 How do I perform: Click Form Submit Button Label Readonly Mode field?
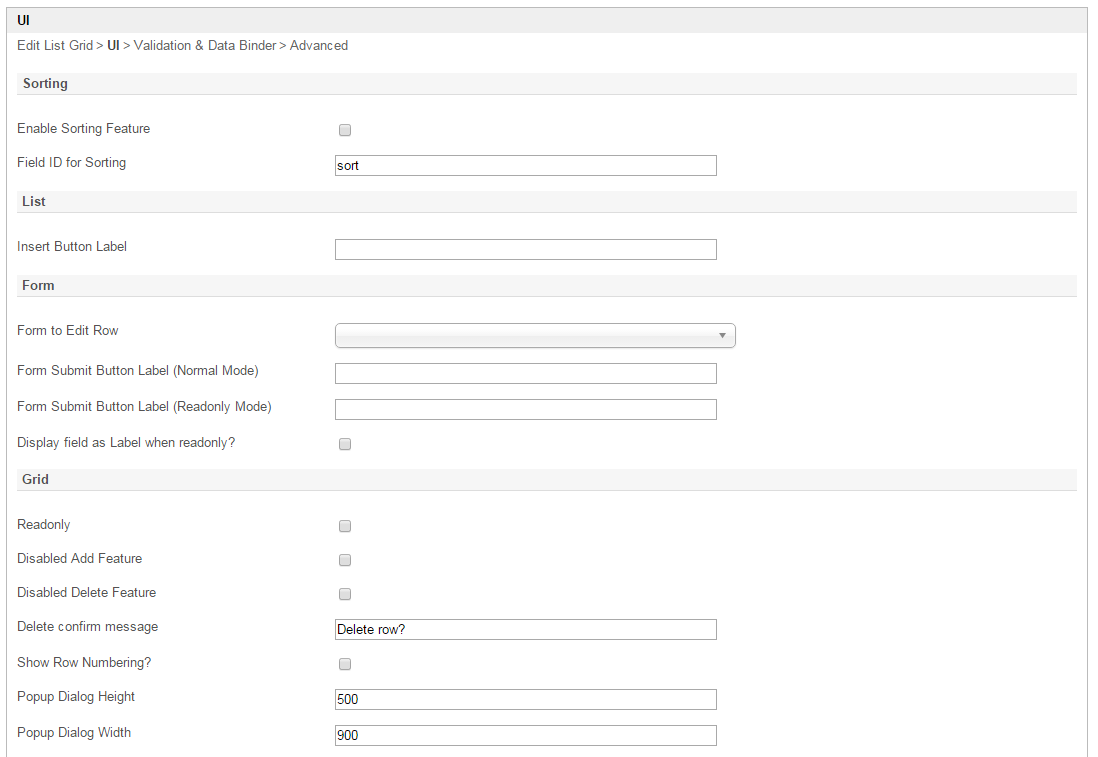[525, 410]
